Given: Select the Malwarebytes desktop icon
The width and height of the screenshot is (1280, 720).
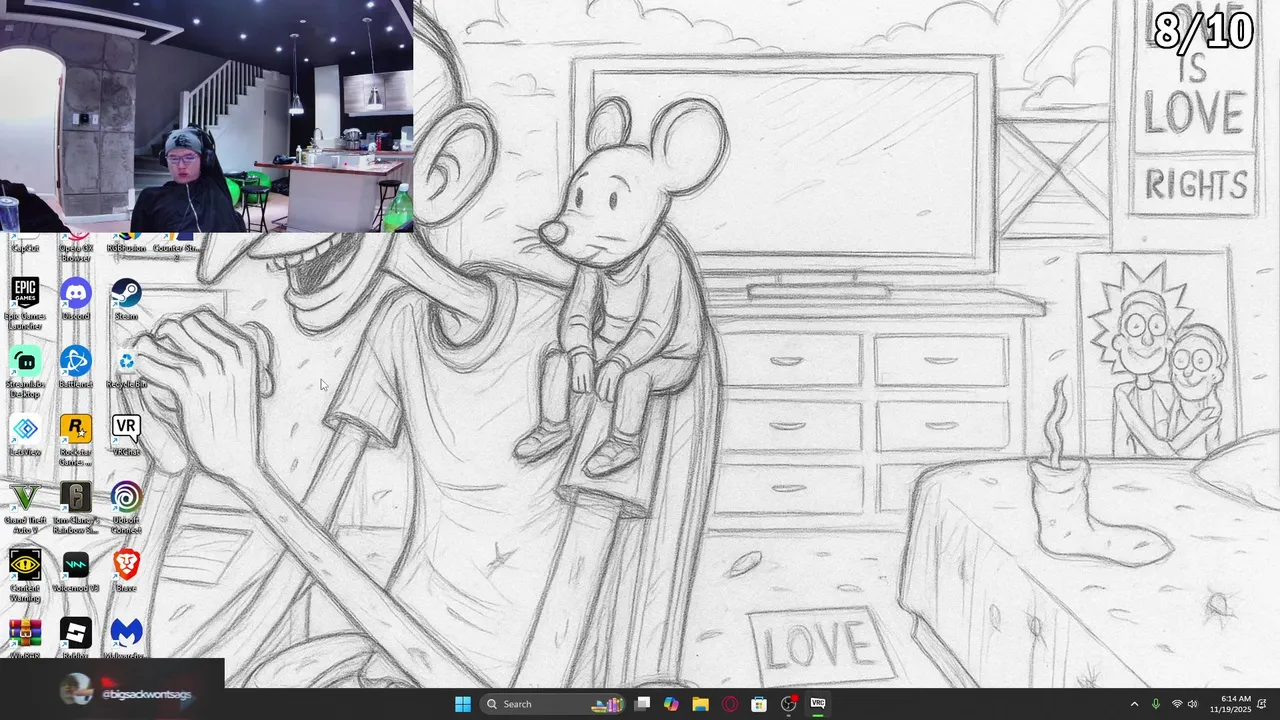Looking at the screenshot, I should pos(126,638).
